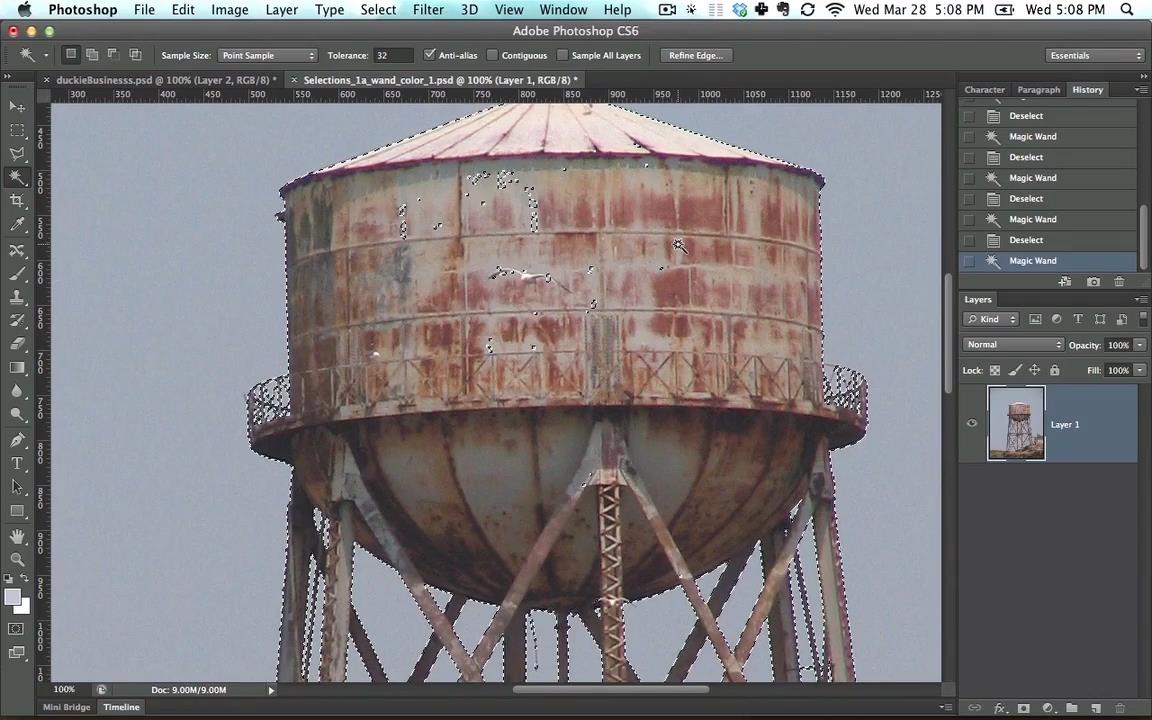Viewport: 1152px width, 720px height.
Task: Select the Magic Wand tool in toolbox
Action: pyautogui.click(x=17, y=177)
